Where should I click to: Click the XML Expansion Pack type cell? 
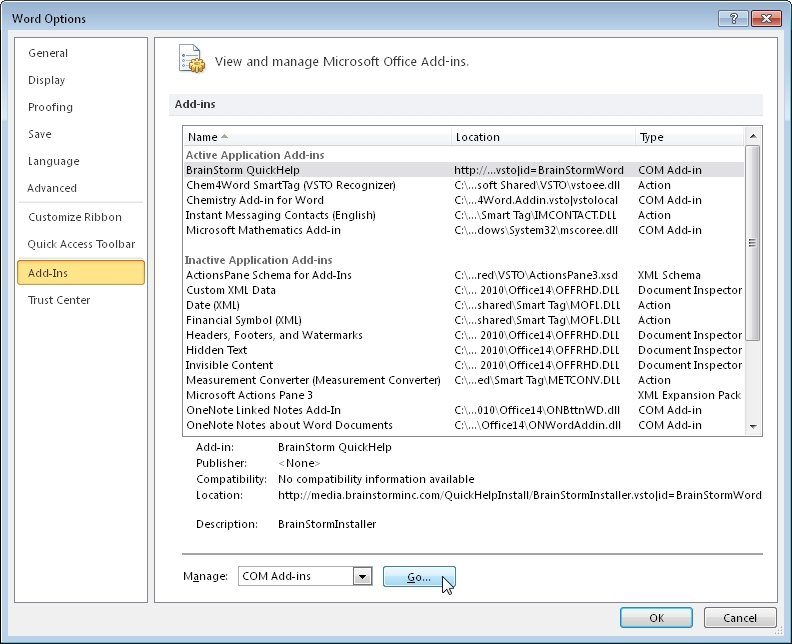pos(689,395)
